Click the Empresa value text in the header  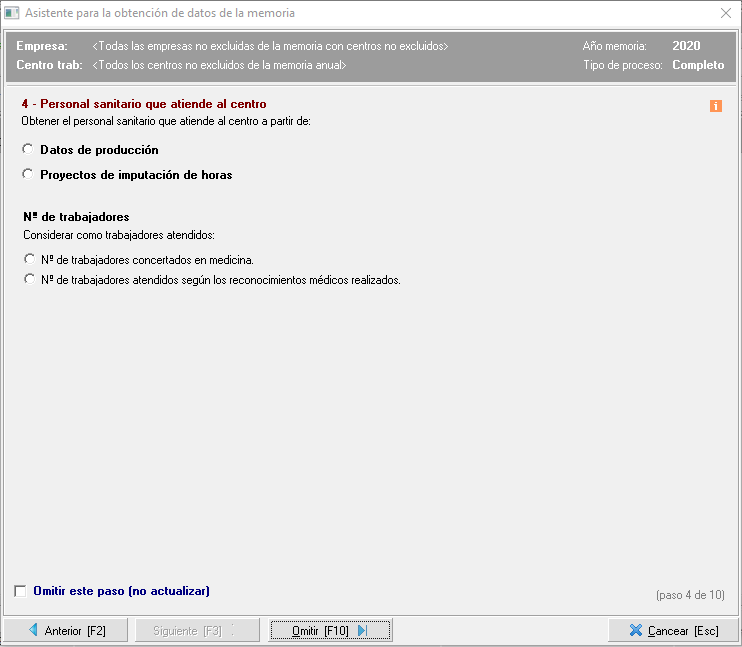(x=270, y=46)
